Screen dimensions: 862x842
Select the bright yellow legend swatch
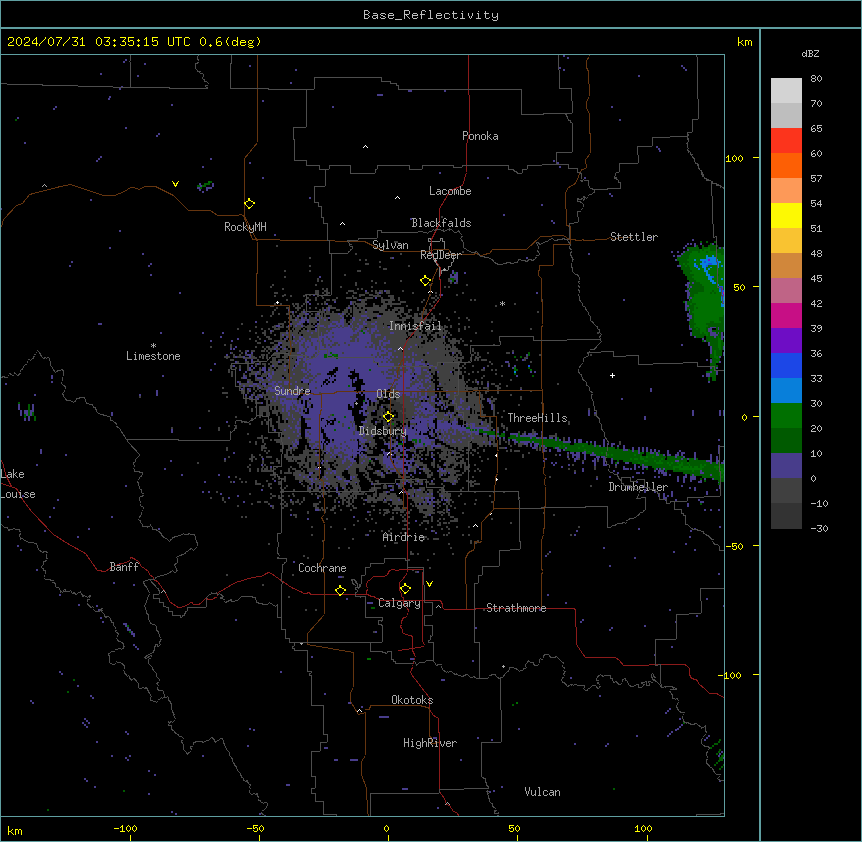click(x=786, y=215)
